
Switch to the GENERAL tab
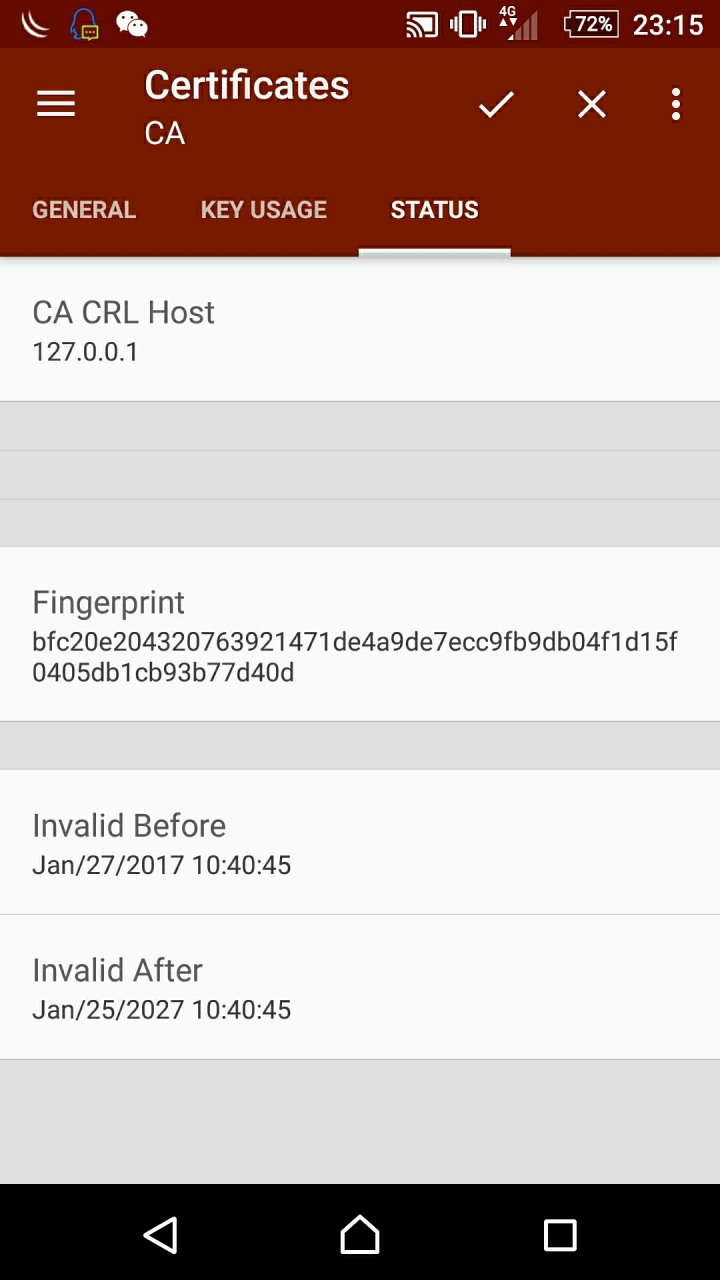[x=84, y=210]
